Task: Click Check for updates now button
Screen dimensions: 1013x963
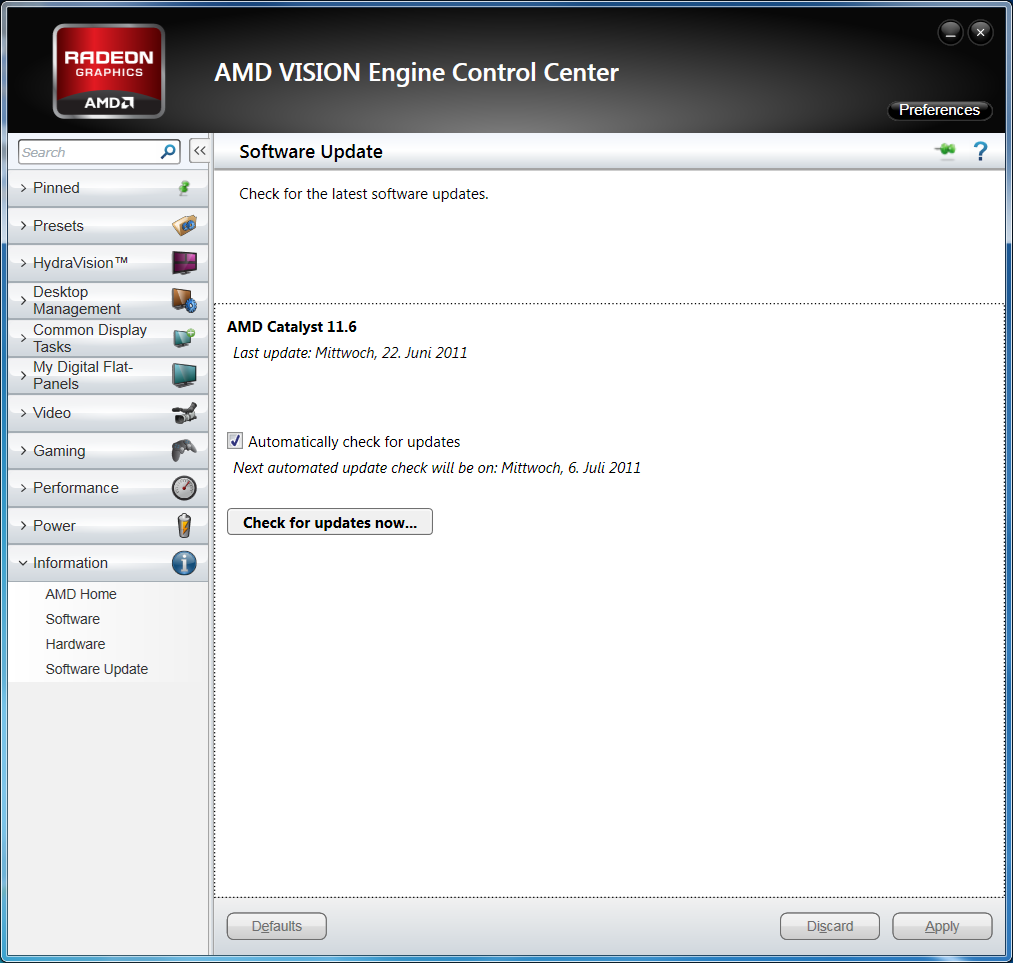Action: [329, 522]
